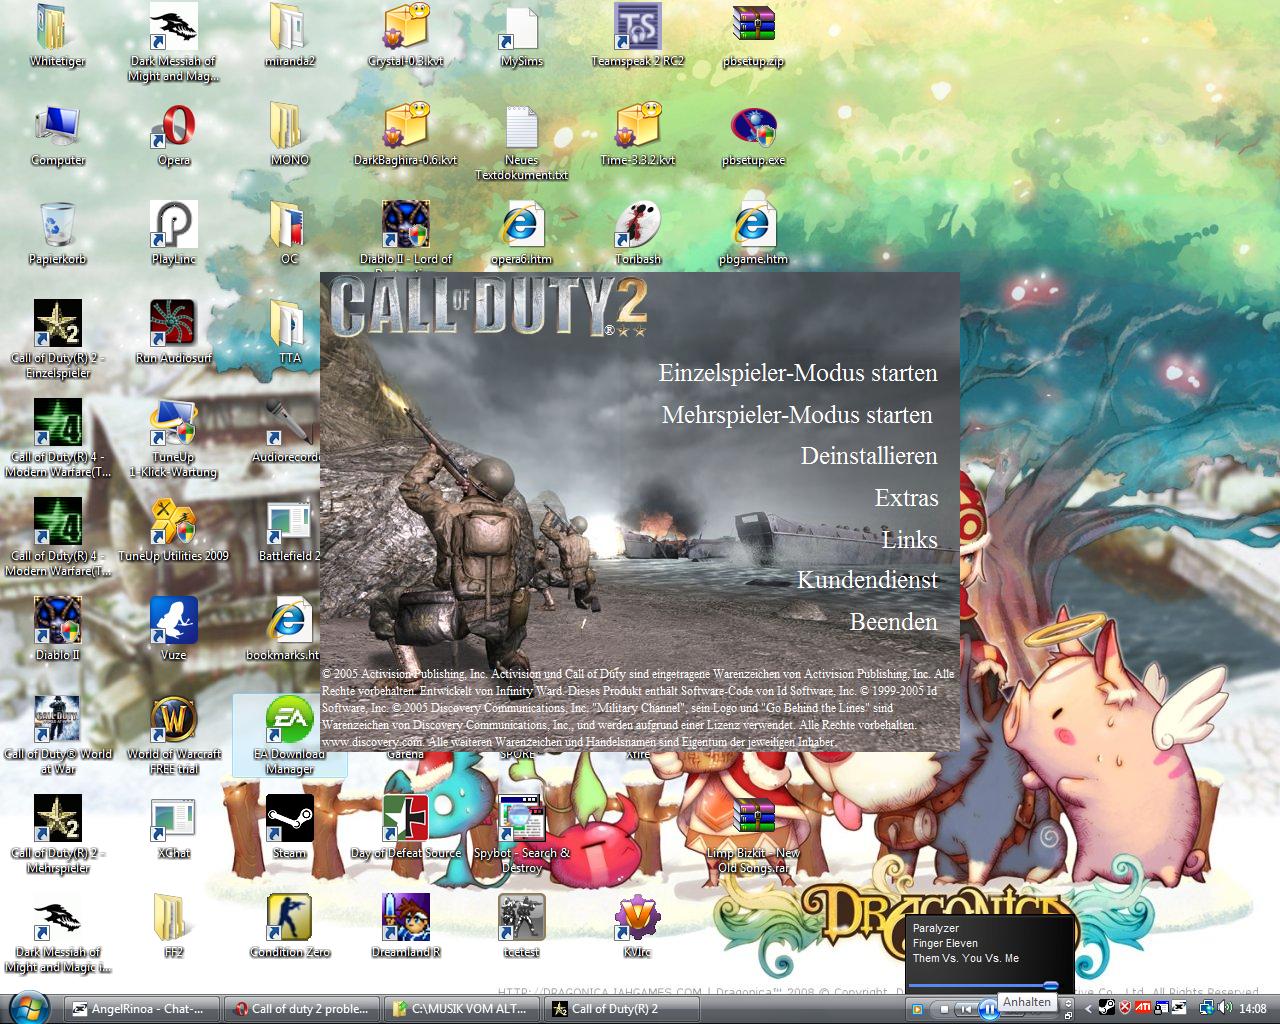This screenshot has width=1280, height=1024.
Task: Open the MySims shortcut
Action: (x=521, y=37)
